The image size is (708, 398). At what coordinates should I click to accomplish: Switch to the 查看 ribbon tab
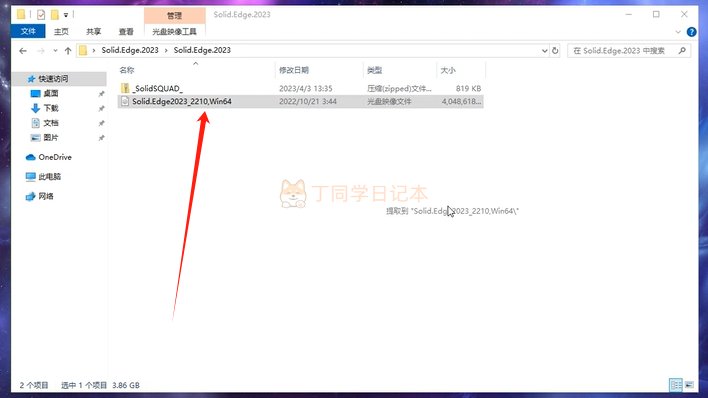126,31
